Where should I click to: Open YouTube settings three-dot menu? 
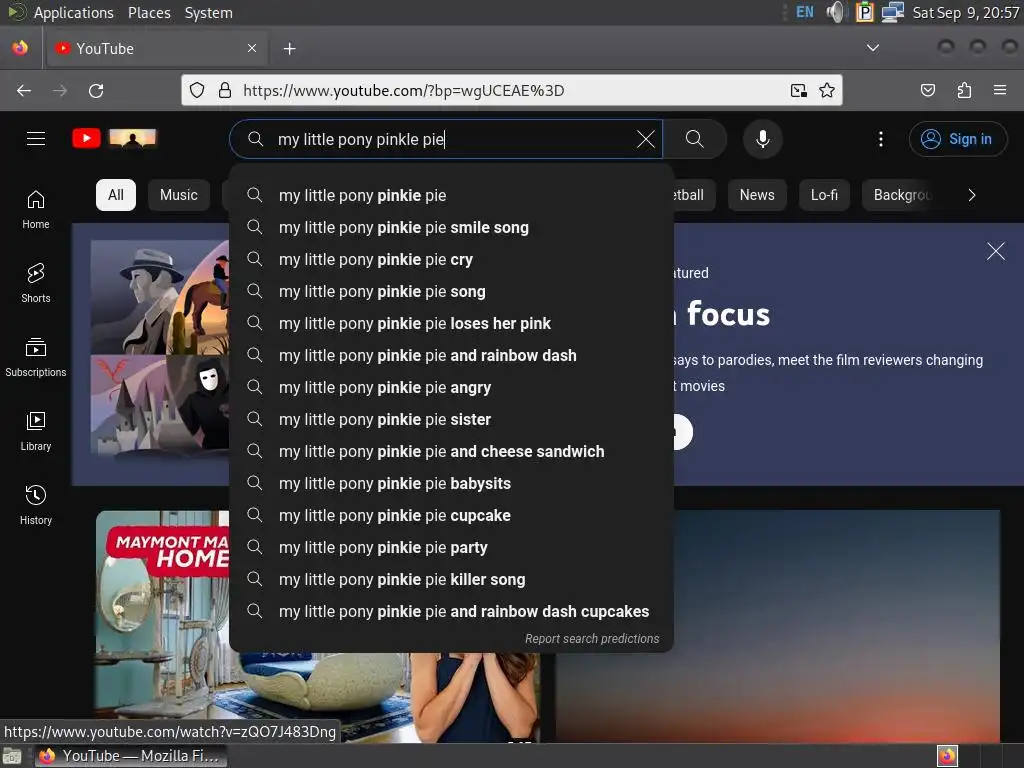pos(880,139)
